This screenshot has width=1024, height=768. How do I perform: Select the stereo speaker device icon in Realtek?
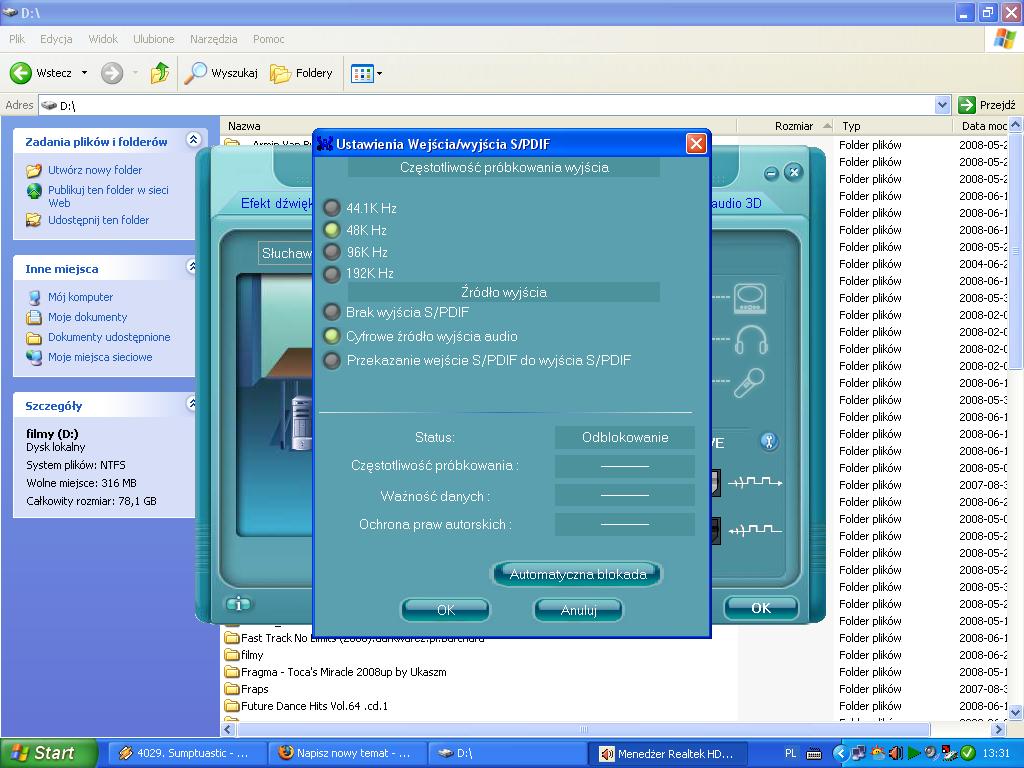point(749,298)
